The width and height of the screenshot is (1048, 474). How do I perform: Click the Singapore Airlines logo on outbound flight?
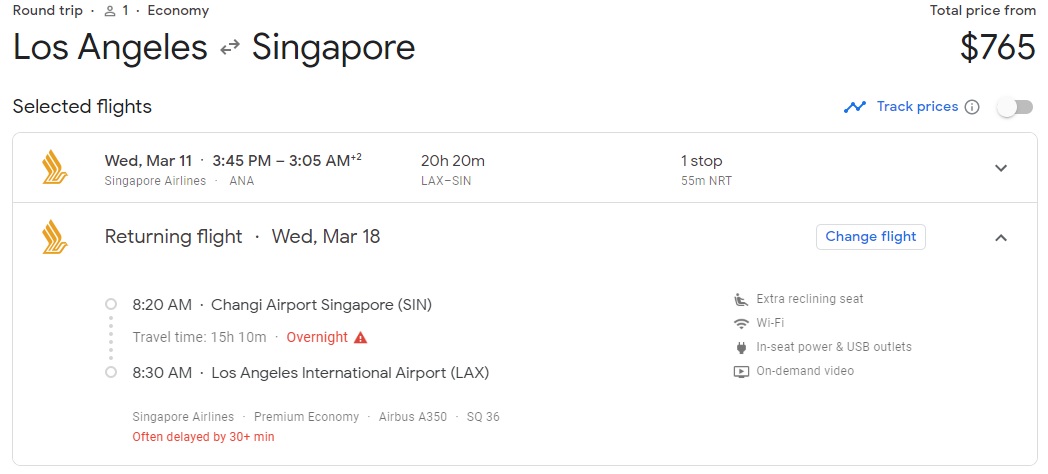[55, 167]
